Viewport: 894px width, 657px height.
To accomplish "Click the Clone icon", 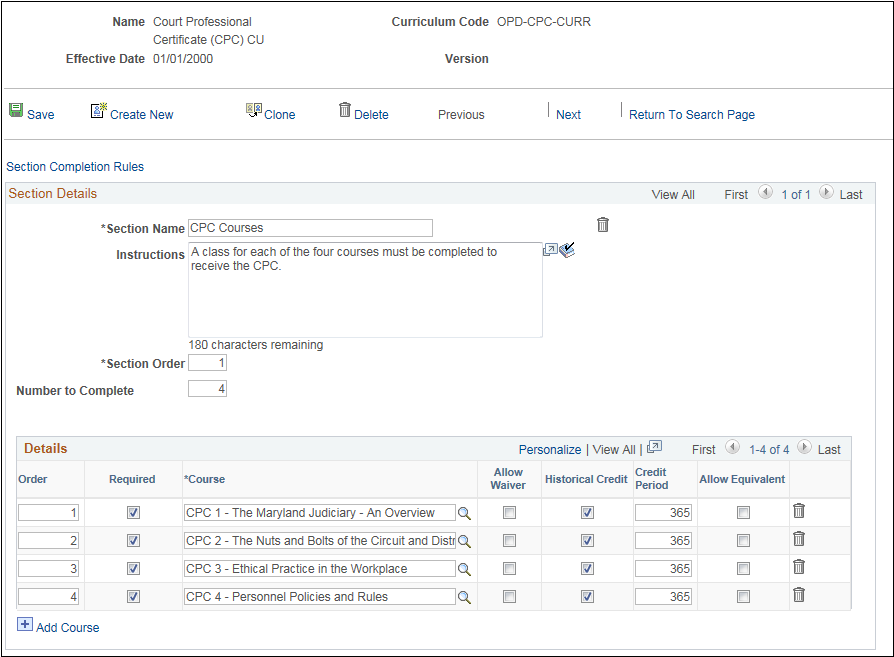I will (254, 110).
